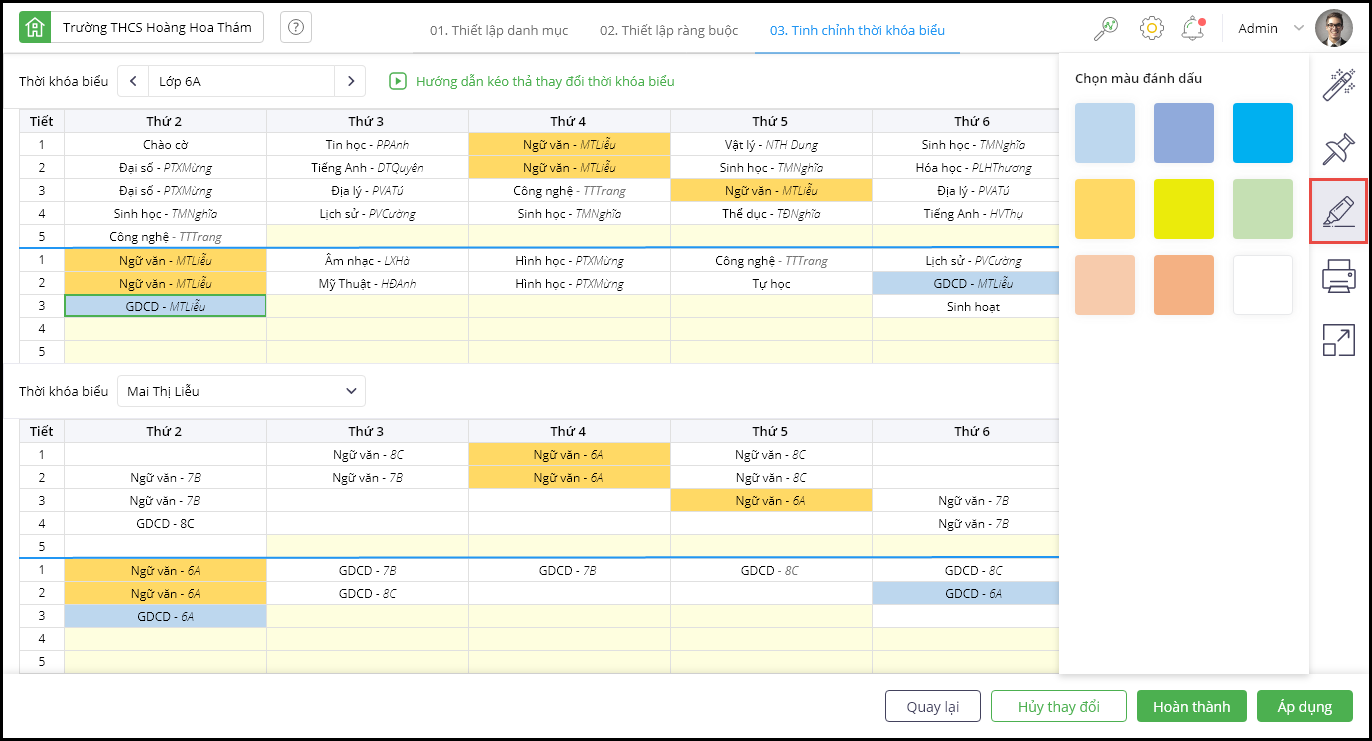Viewport: 1372px width, 741px height.
Task: Click the home icon beside school name
Action: tap(34, 28)
